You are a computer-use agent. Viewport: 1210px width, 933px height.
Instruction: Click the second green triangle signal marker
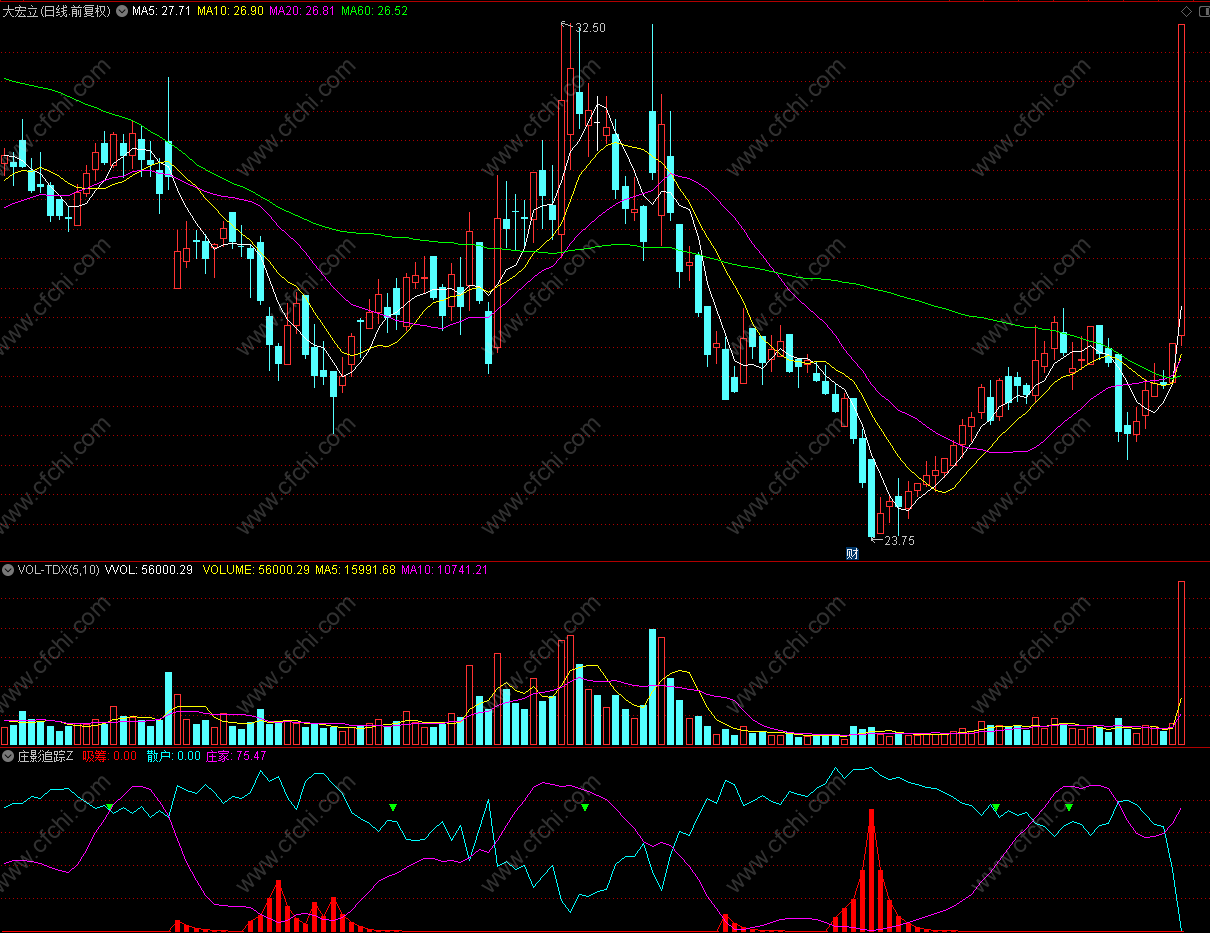click(393, 806)
